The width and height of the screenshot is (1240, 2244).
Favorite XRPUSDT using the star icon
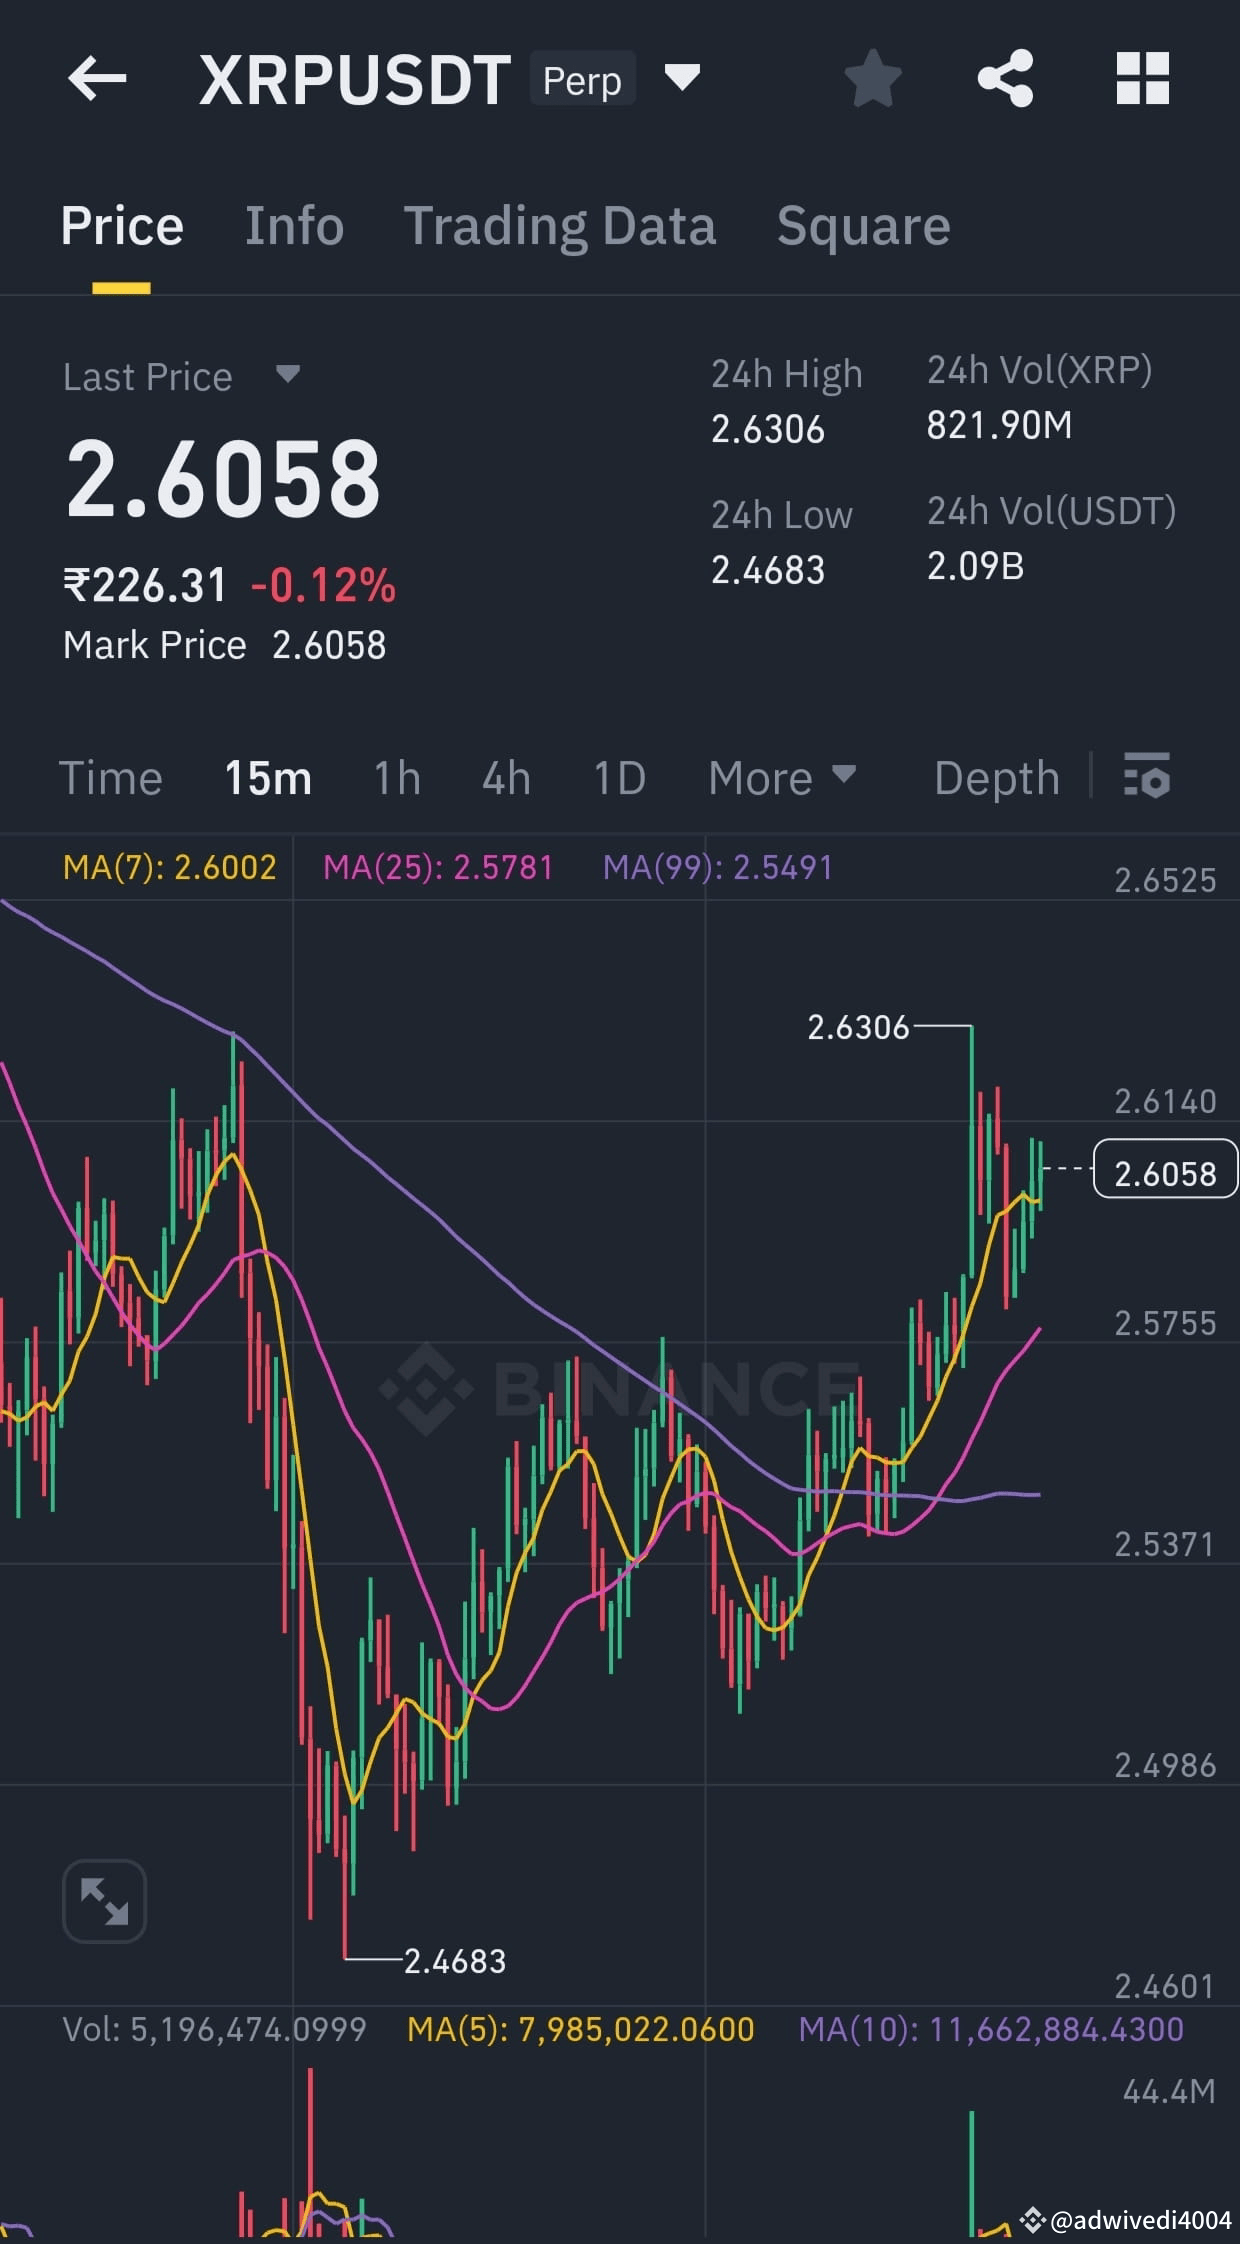pyautogui.click(x=872, y=79)
